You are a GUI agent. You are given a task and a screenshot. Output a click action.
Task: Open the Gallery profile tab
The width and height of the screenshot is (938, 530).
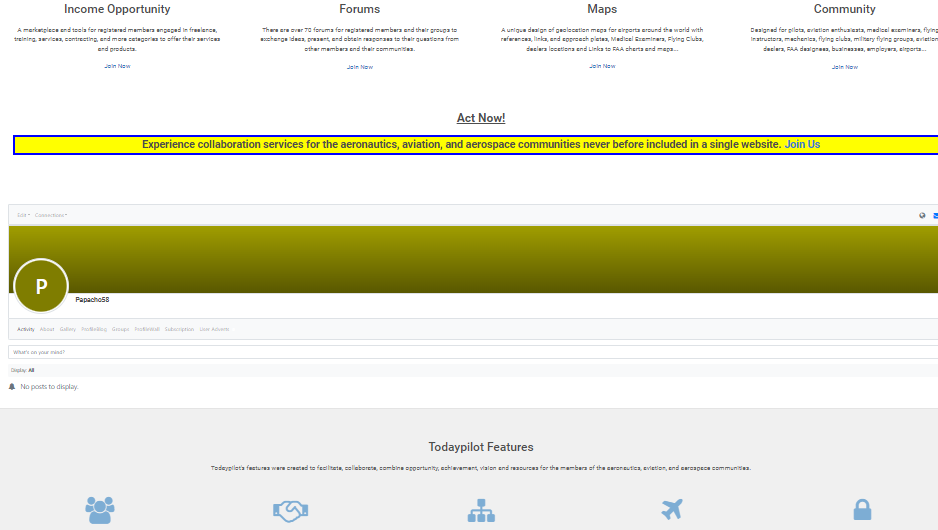[x=68, y=329]
